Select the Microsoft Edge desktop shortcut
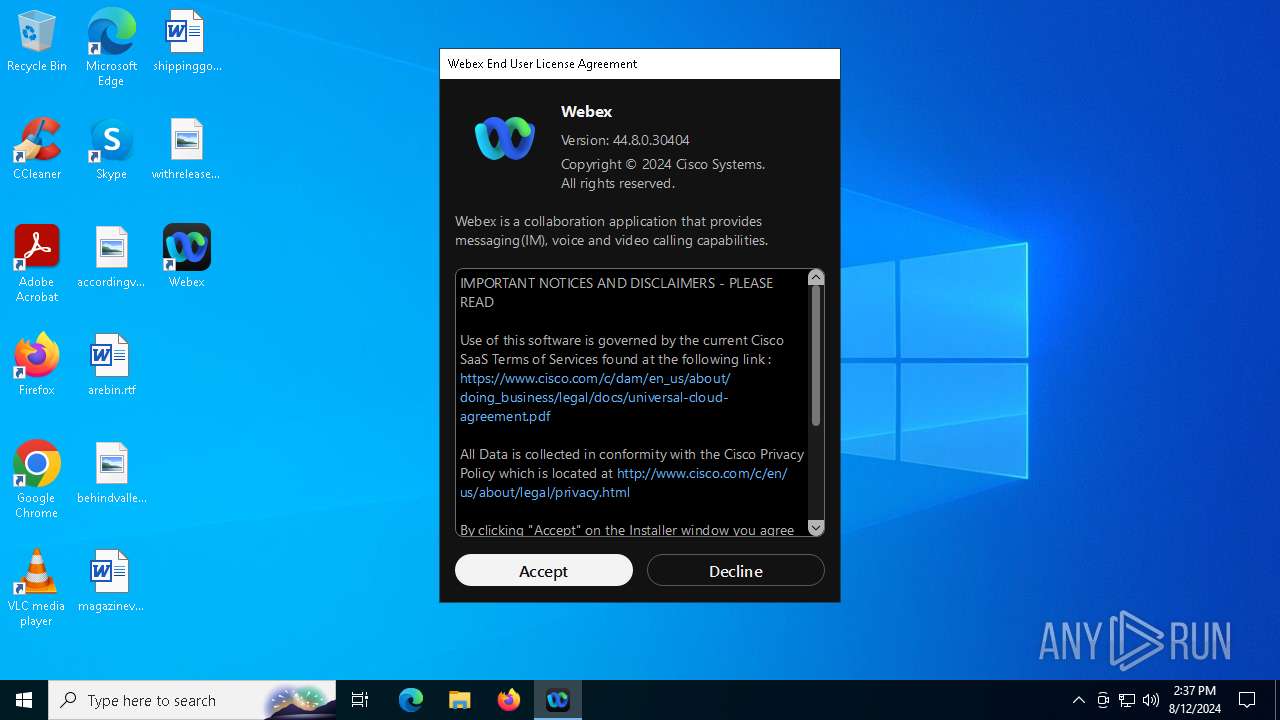Image resolution: width=1280 pixels, height=720 pixels. (111, 48)
